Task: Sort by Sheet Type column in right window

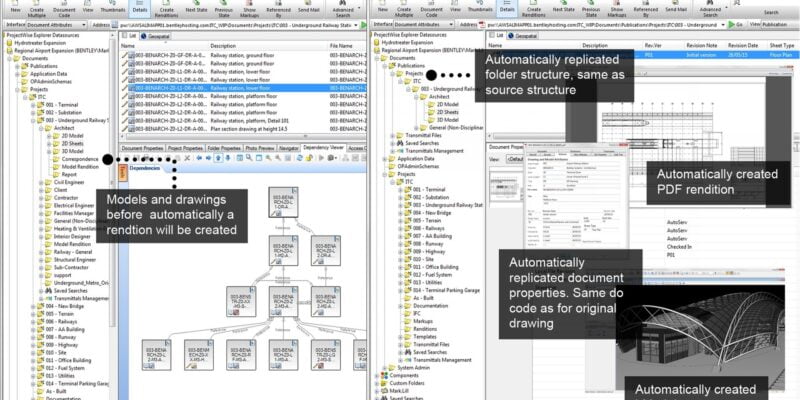Action: pos(783,45)
